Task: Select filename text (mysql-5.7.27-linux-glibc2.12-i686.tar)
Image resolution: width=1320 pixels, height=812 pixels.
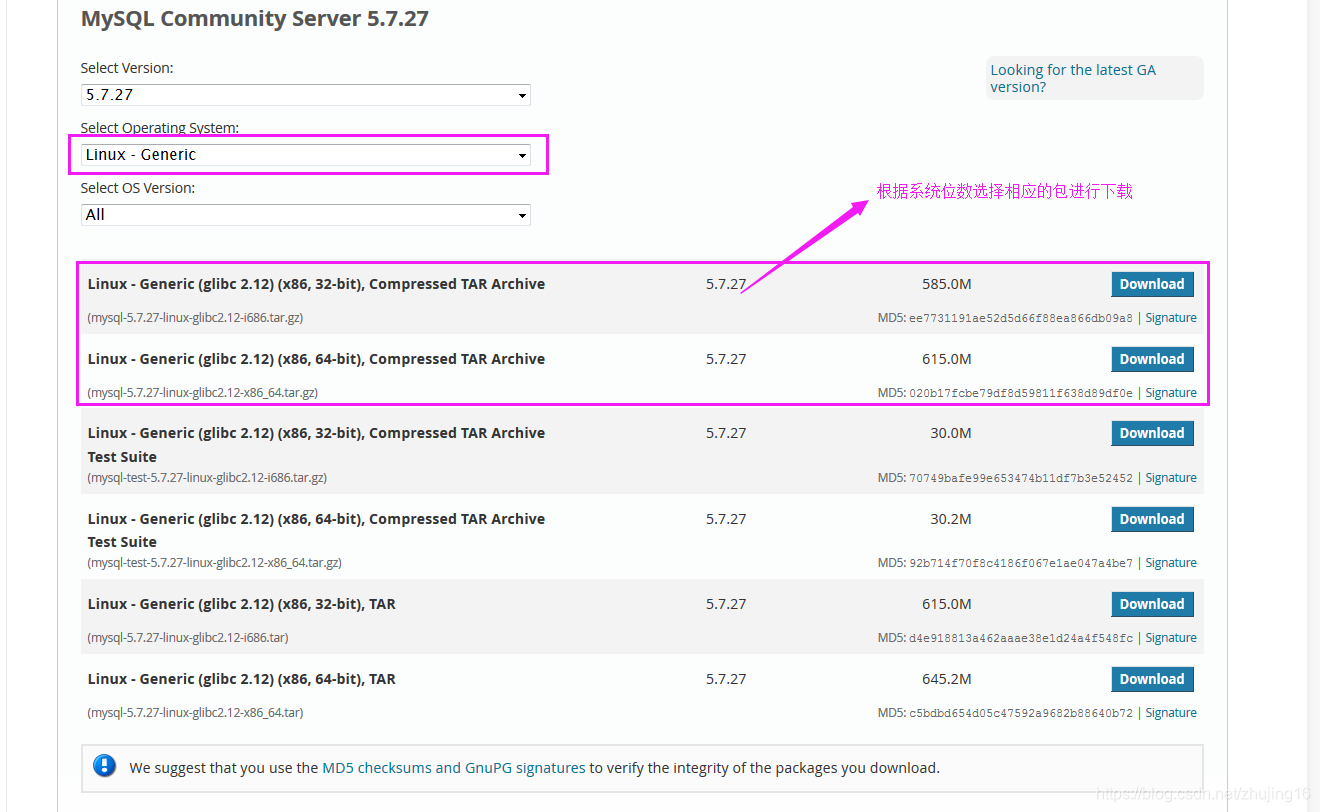Action: click(x=188, y=638)
